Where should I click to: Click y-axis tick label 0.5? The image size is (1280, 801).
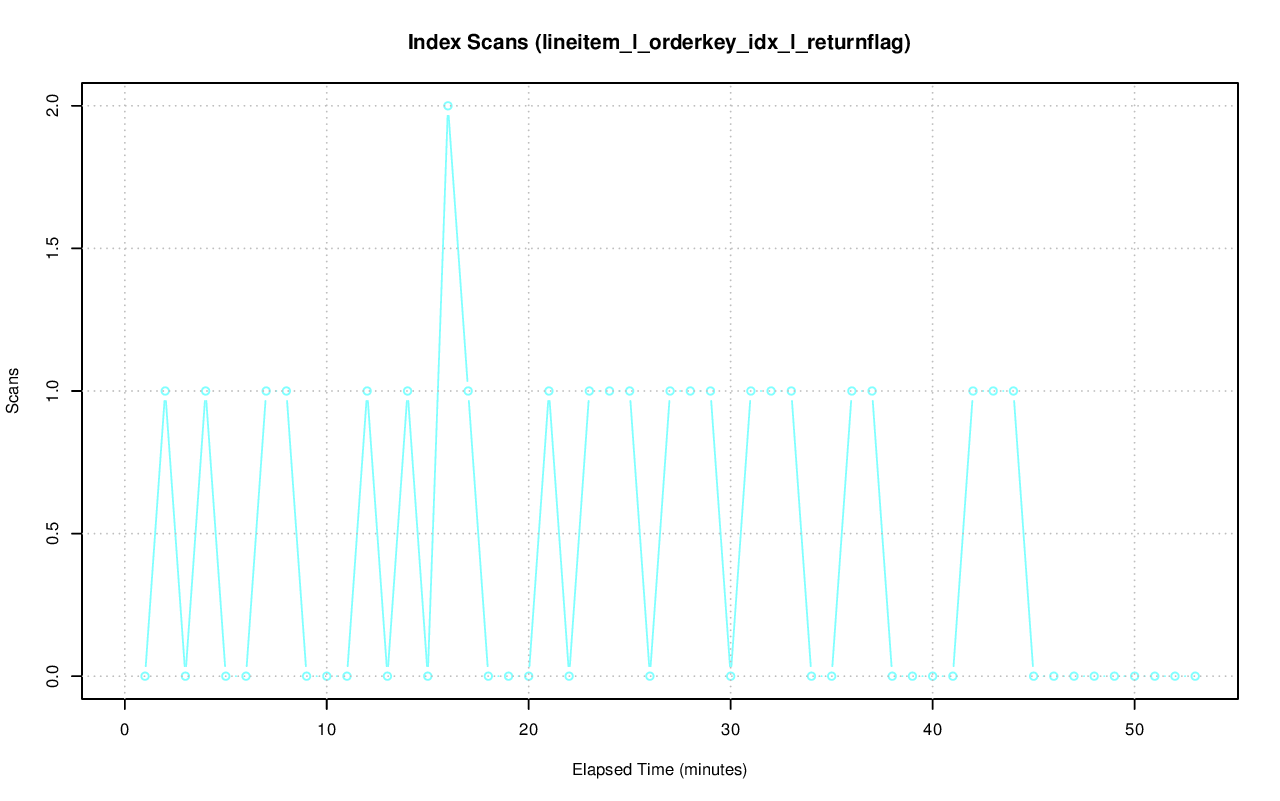[x=52, y=533]
